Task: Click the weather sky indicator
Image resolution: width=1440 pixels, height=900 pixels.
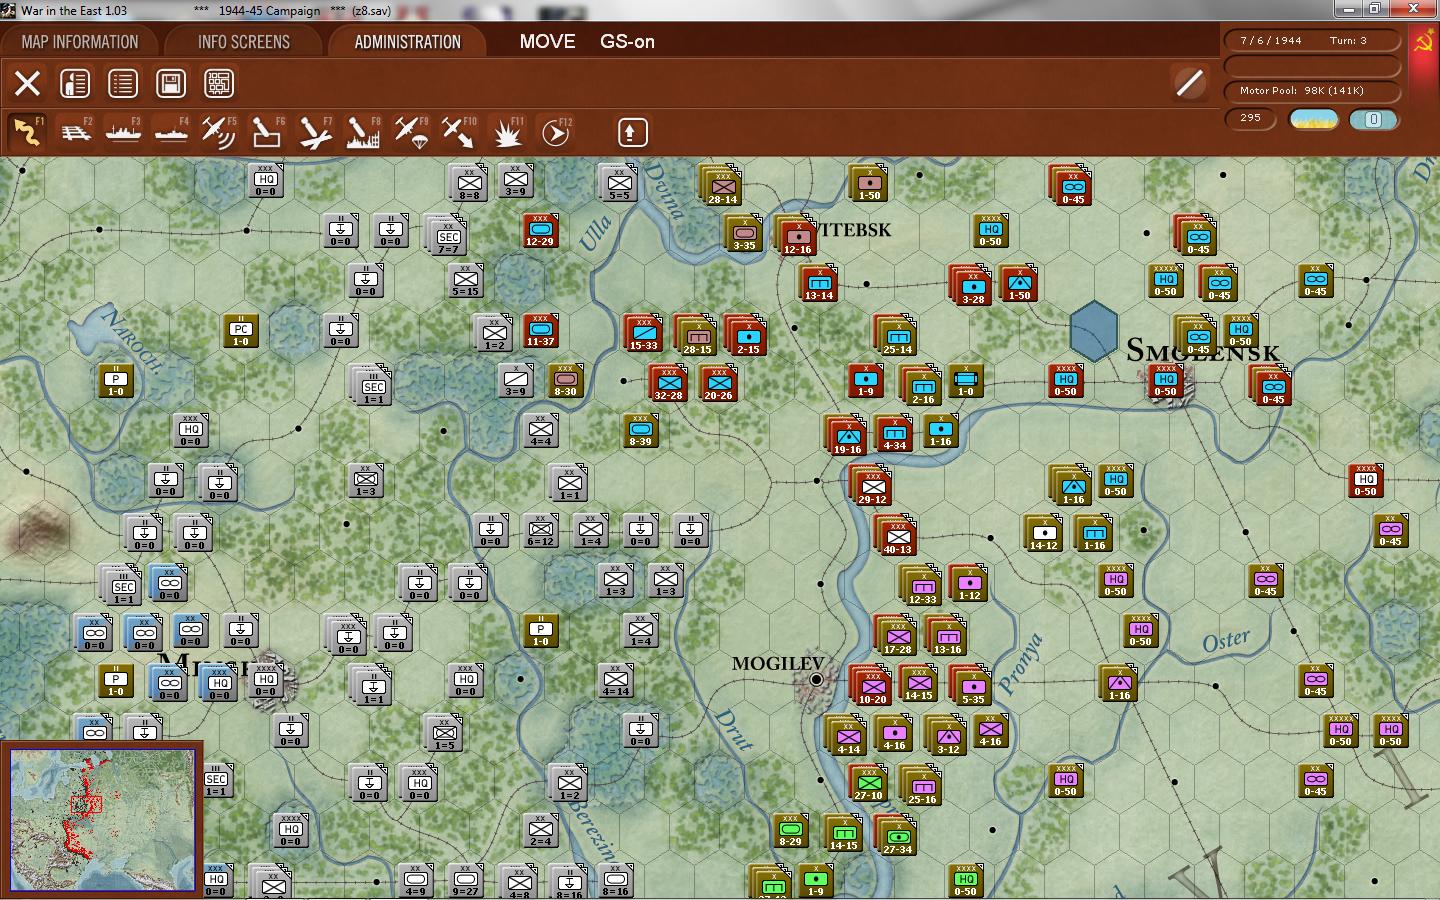Action: click(x=1314, y=119)
